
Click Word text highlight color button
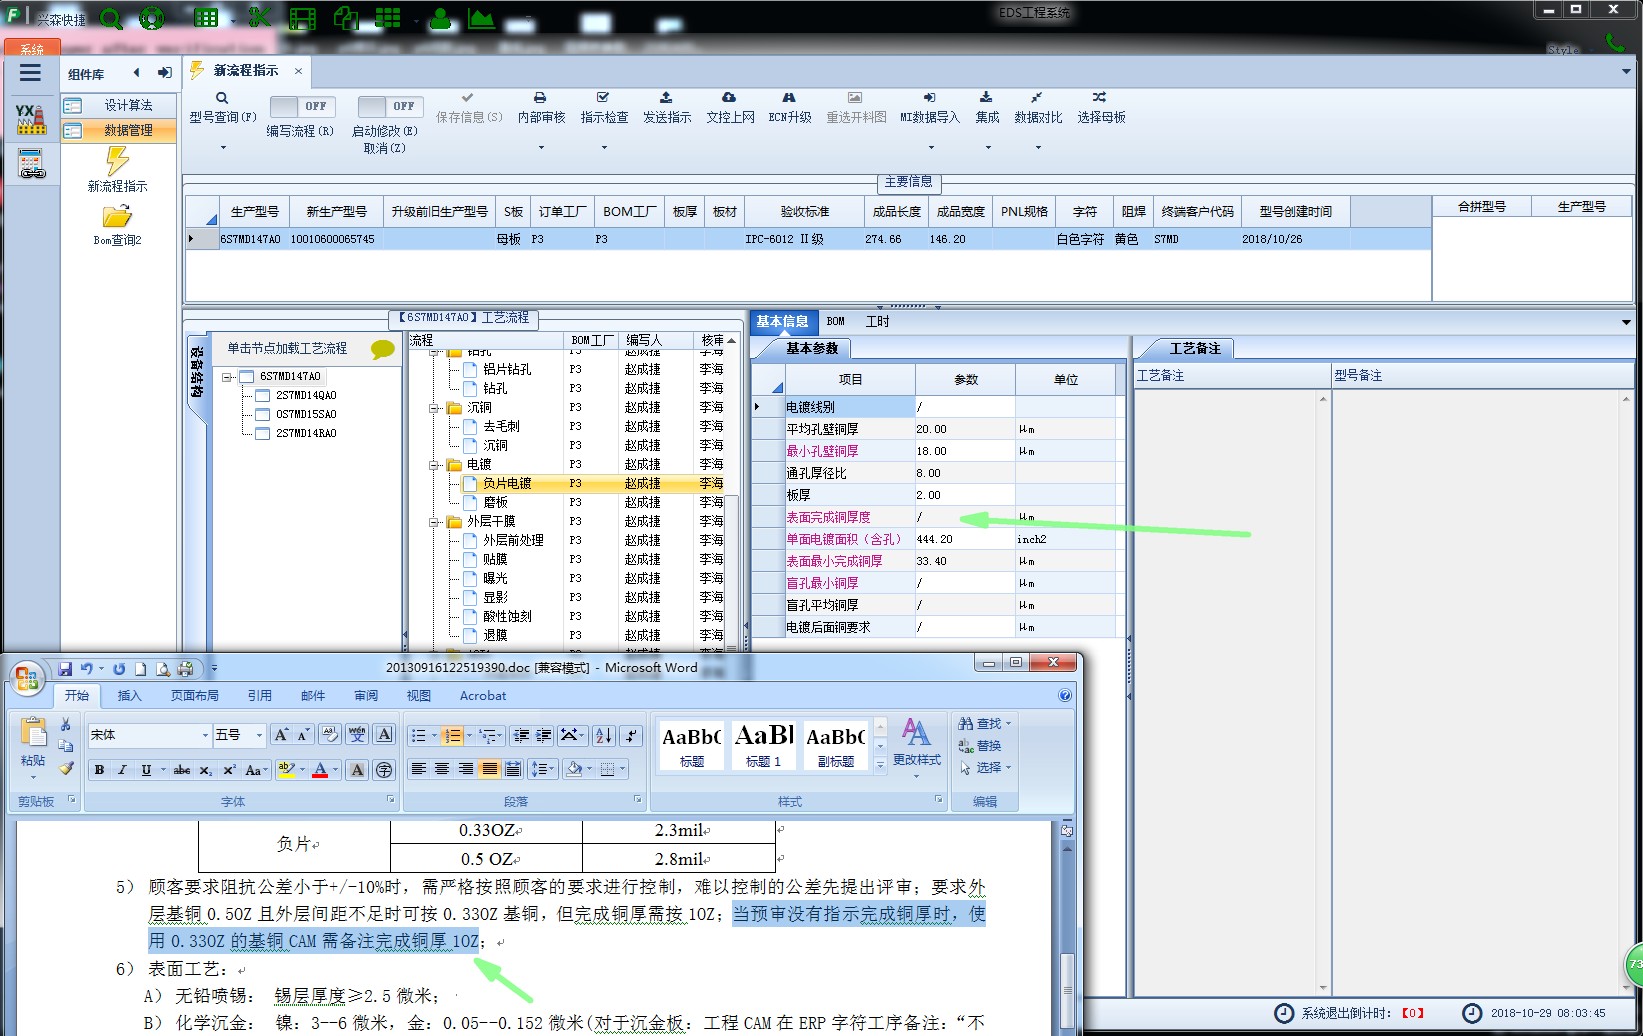pos(287,770)
